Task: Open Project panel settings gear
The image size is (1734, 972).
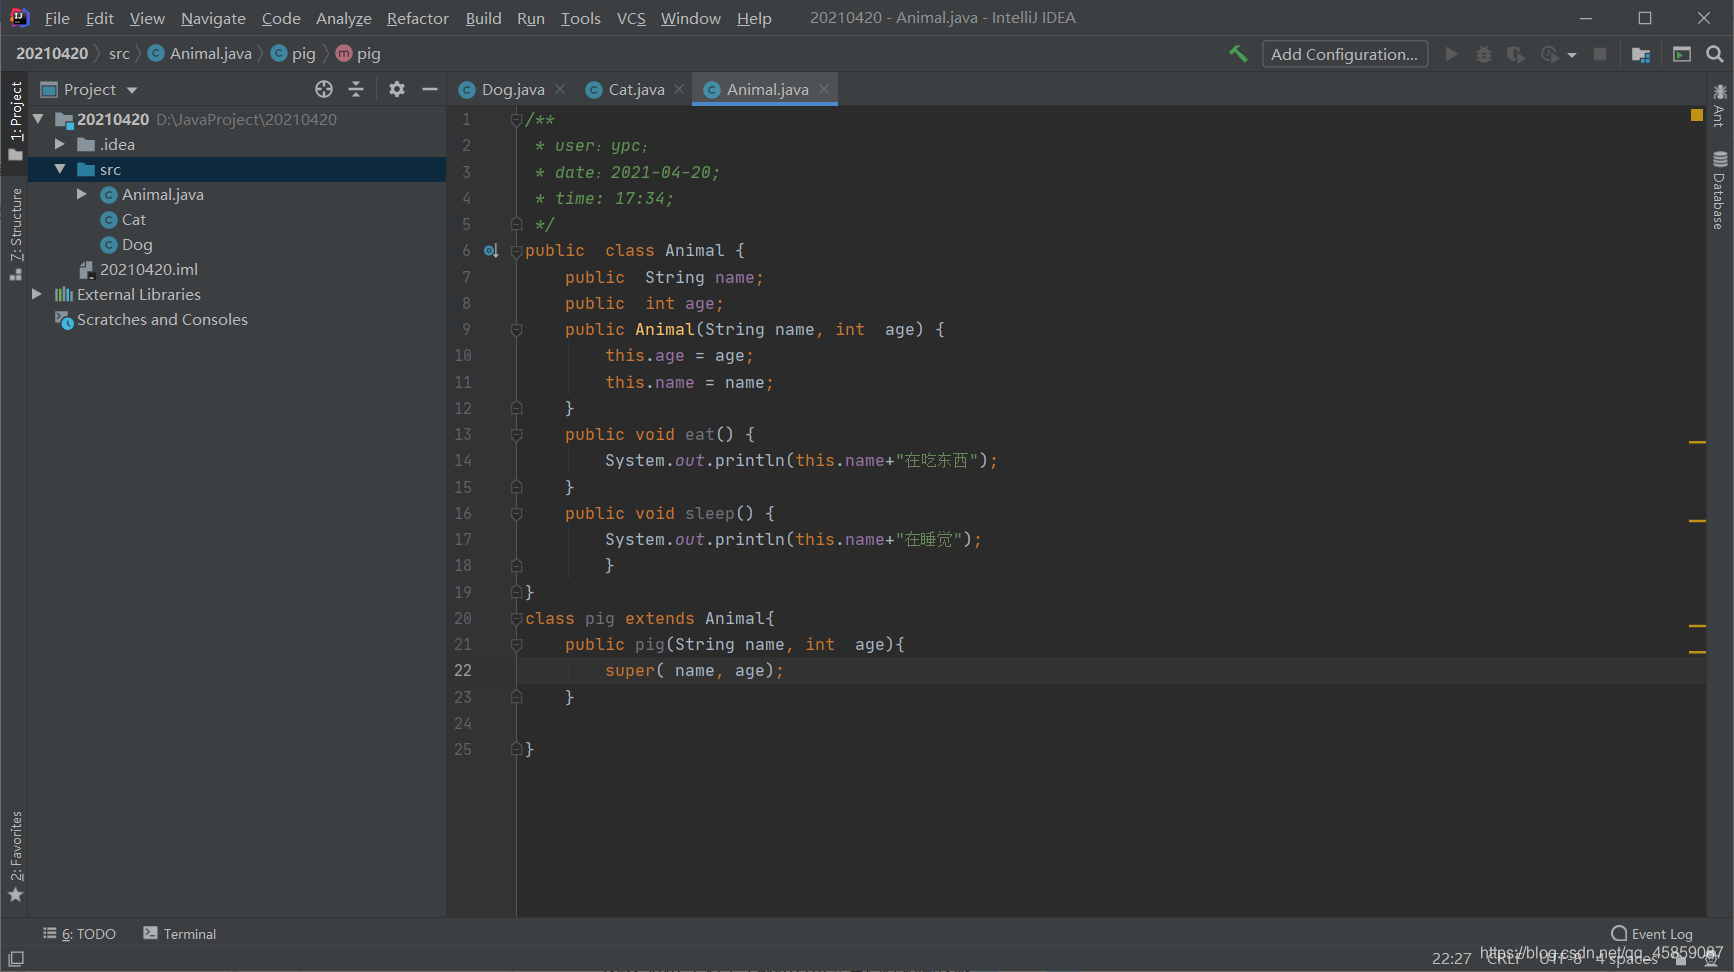Action: [x=397, y=89]
